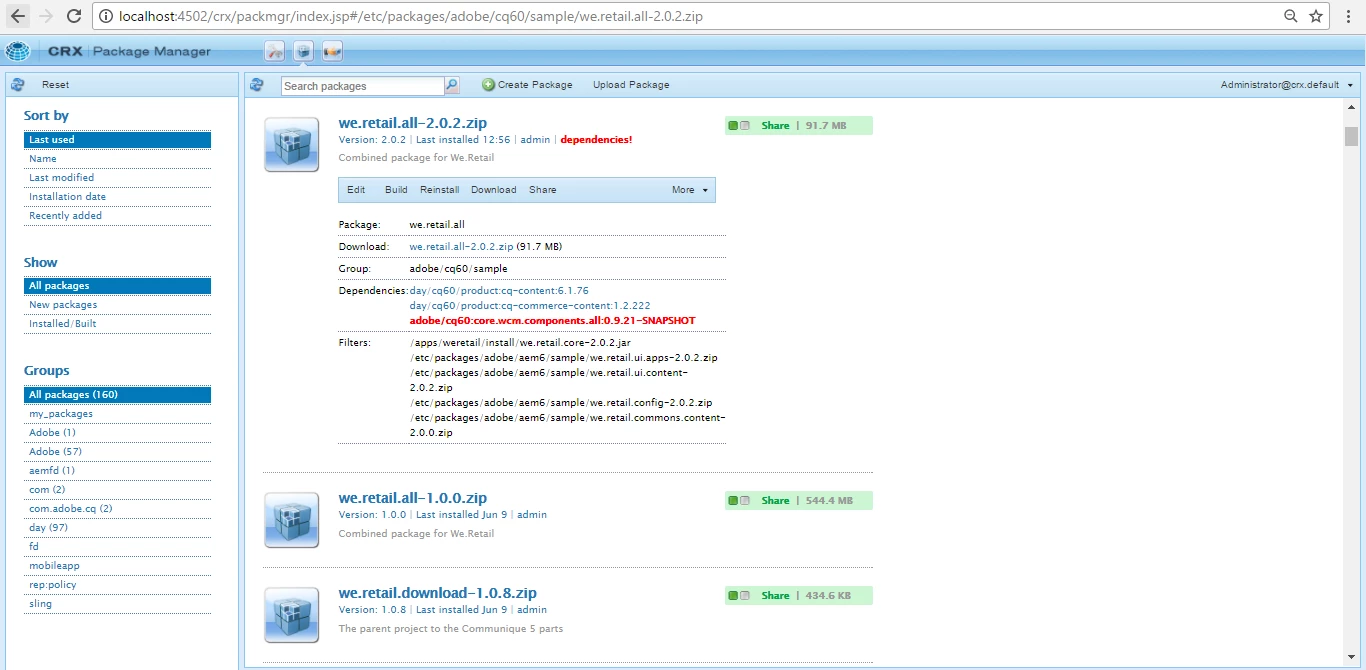The image size is (1366, 670).
Task: Select group day (97)
Action: [x=117, y=528]
